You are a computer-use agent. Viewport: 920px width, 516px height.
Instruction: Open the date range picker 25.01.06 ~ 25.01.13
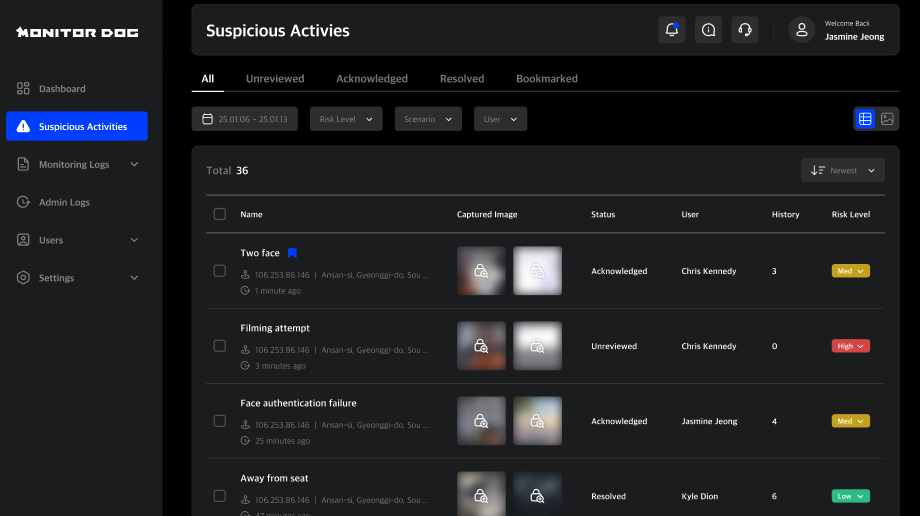[245, 119]
